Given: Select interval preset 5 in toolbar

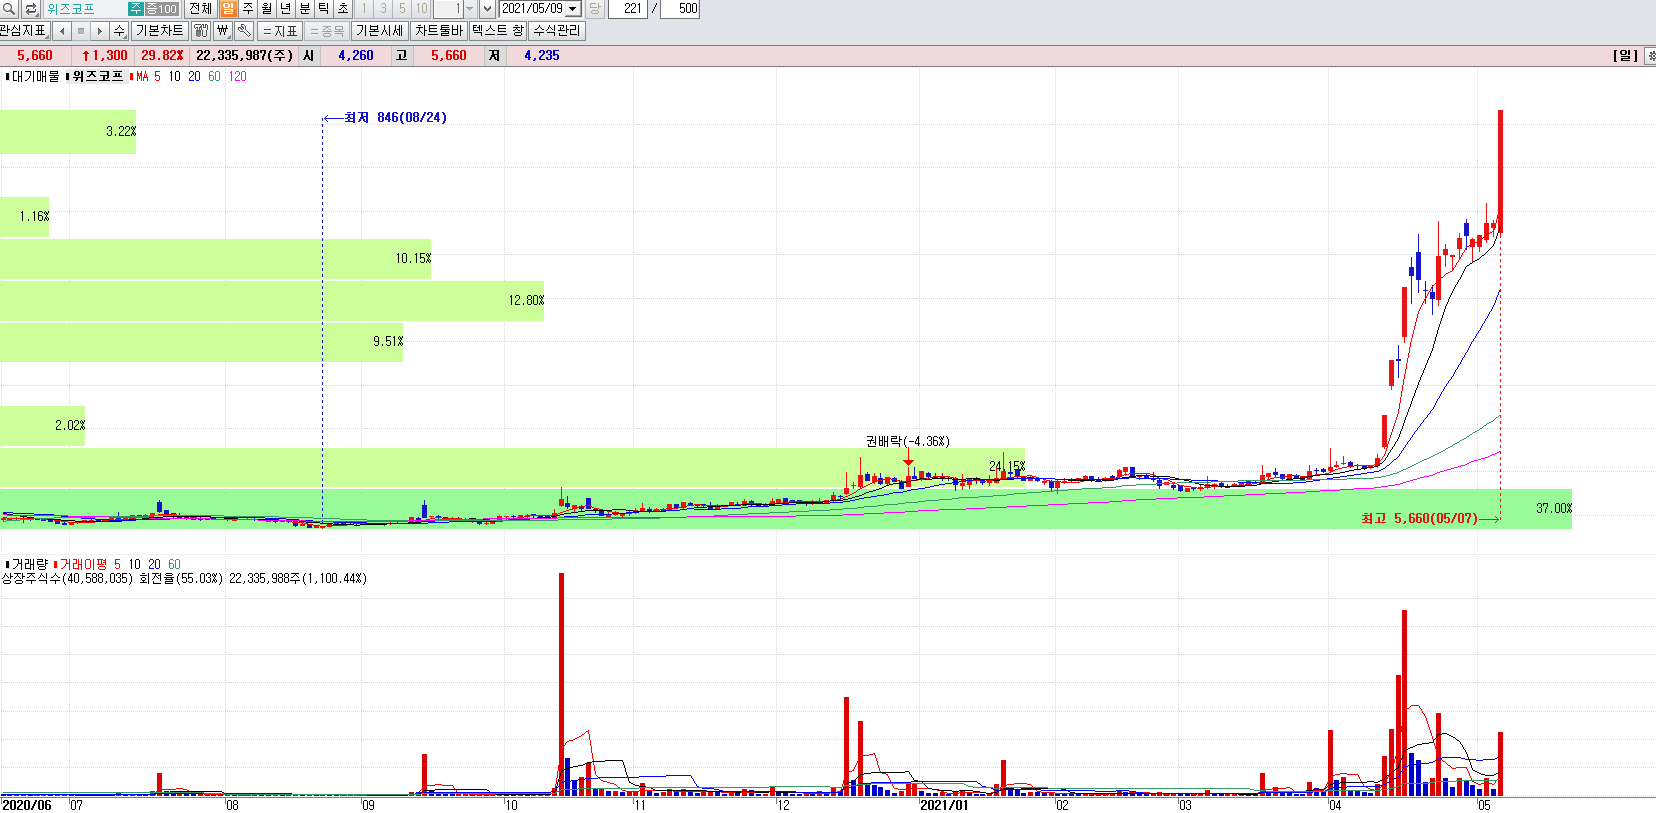Looking at the screenshot, I should pos(402,9).
